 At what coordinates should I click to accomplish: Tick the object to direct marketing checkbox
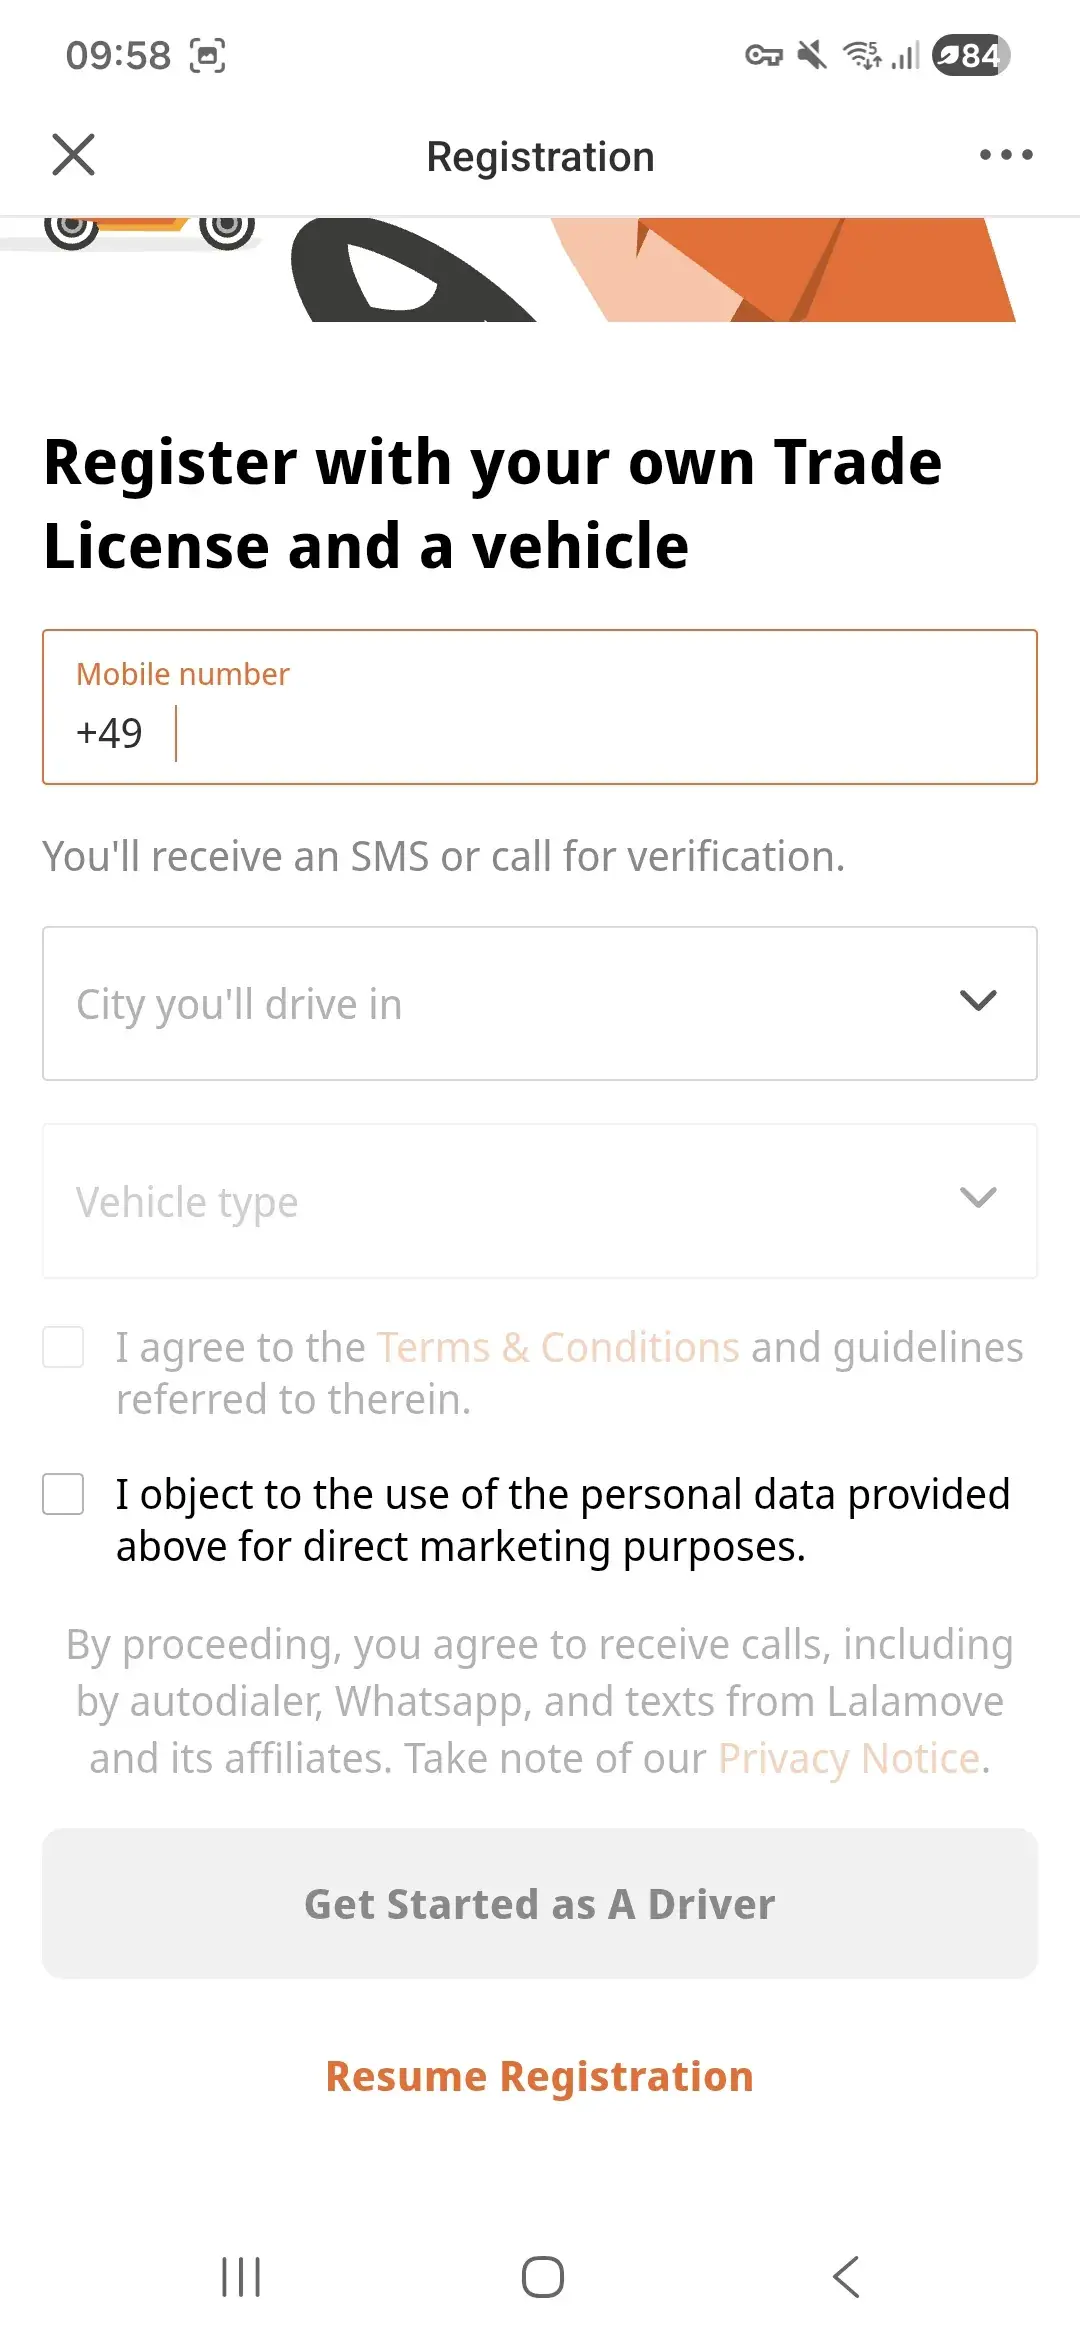[63, 1494]
